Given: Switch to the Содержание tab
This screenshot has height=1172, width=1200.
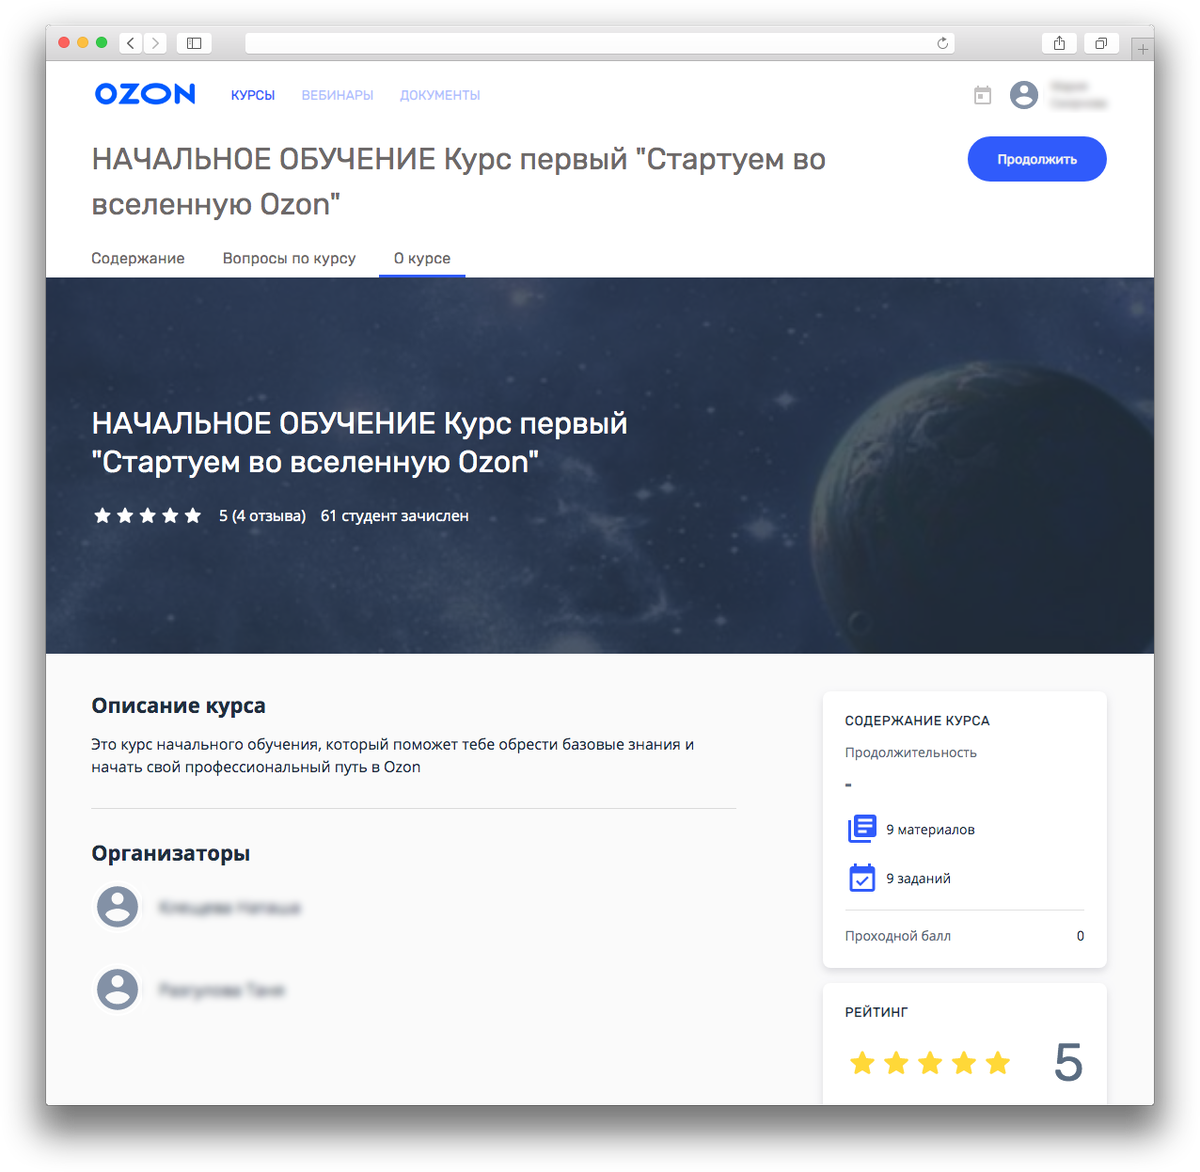Looking at the screenshot, I should click(138, 258).
